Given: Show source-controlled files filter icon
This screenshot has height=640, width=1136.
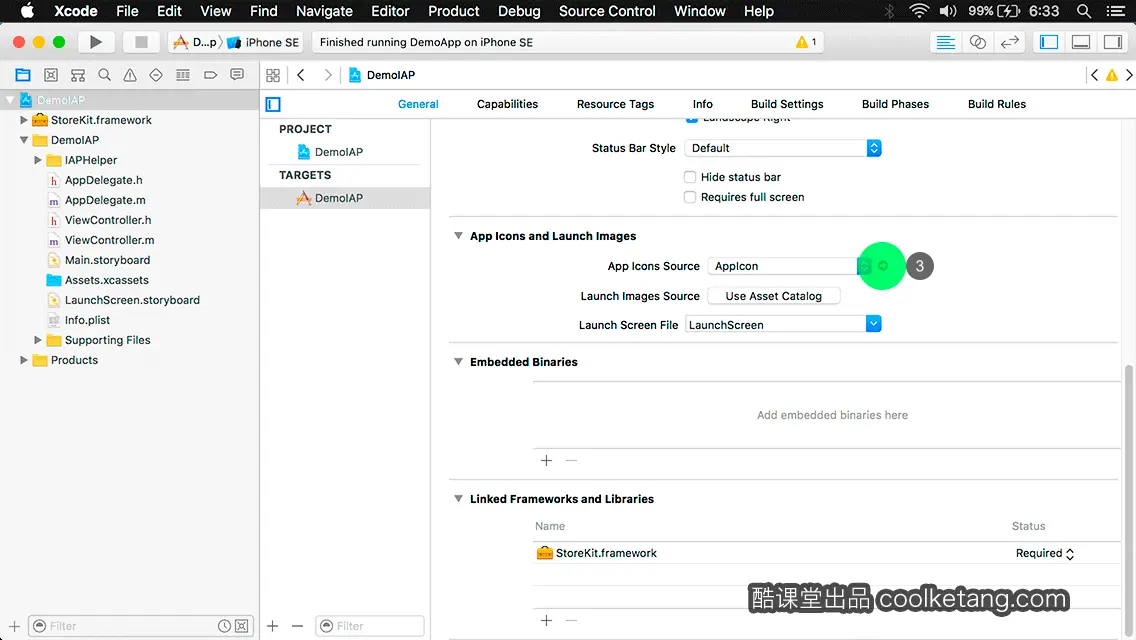Looking at the screenshot, I should click(x=242, y=626).
